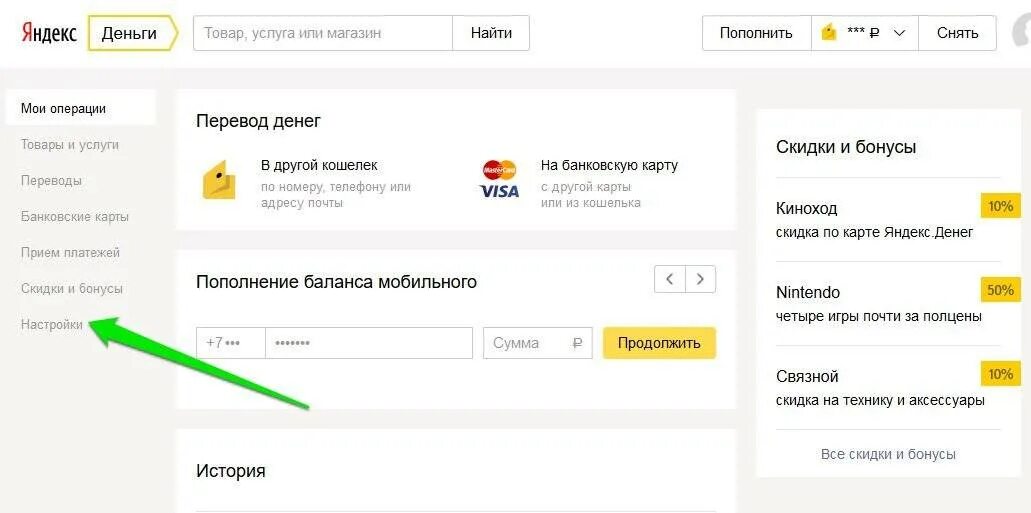Show previous mobile top-up with left arrow
The width and height of the screenshot is (1031, 513).
click(669, 279)
